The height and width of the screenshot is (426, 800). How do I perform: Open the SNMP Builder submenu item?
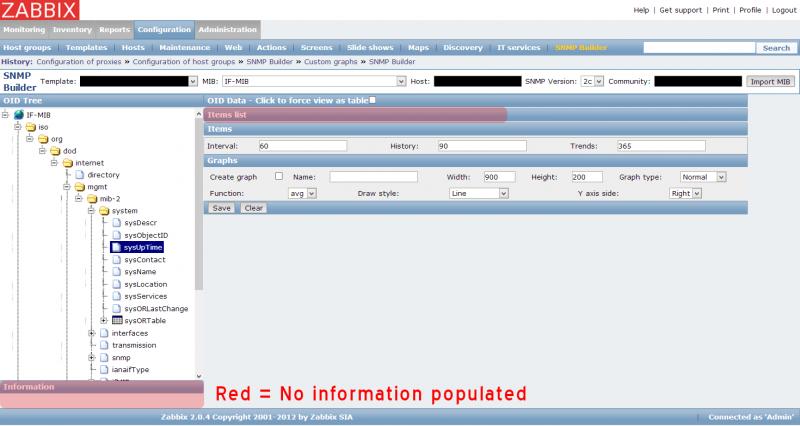pos(581,47)
